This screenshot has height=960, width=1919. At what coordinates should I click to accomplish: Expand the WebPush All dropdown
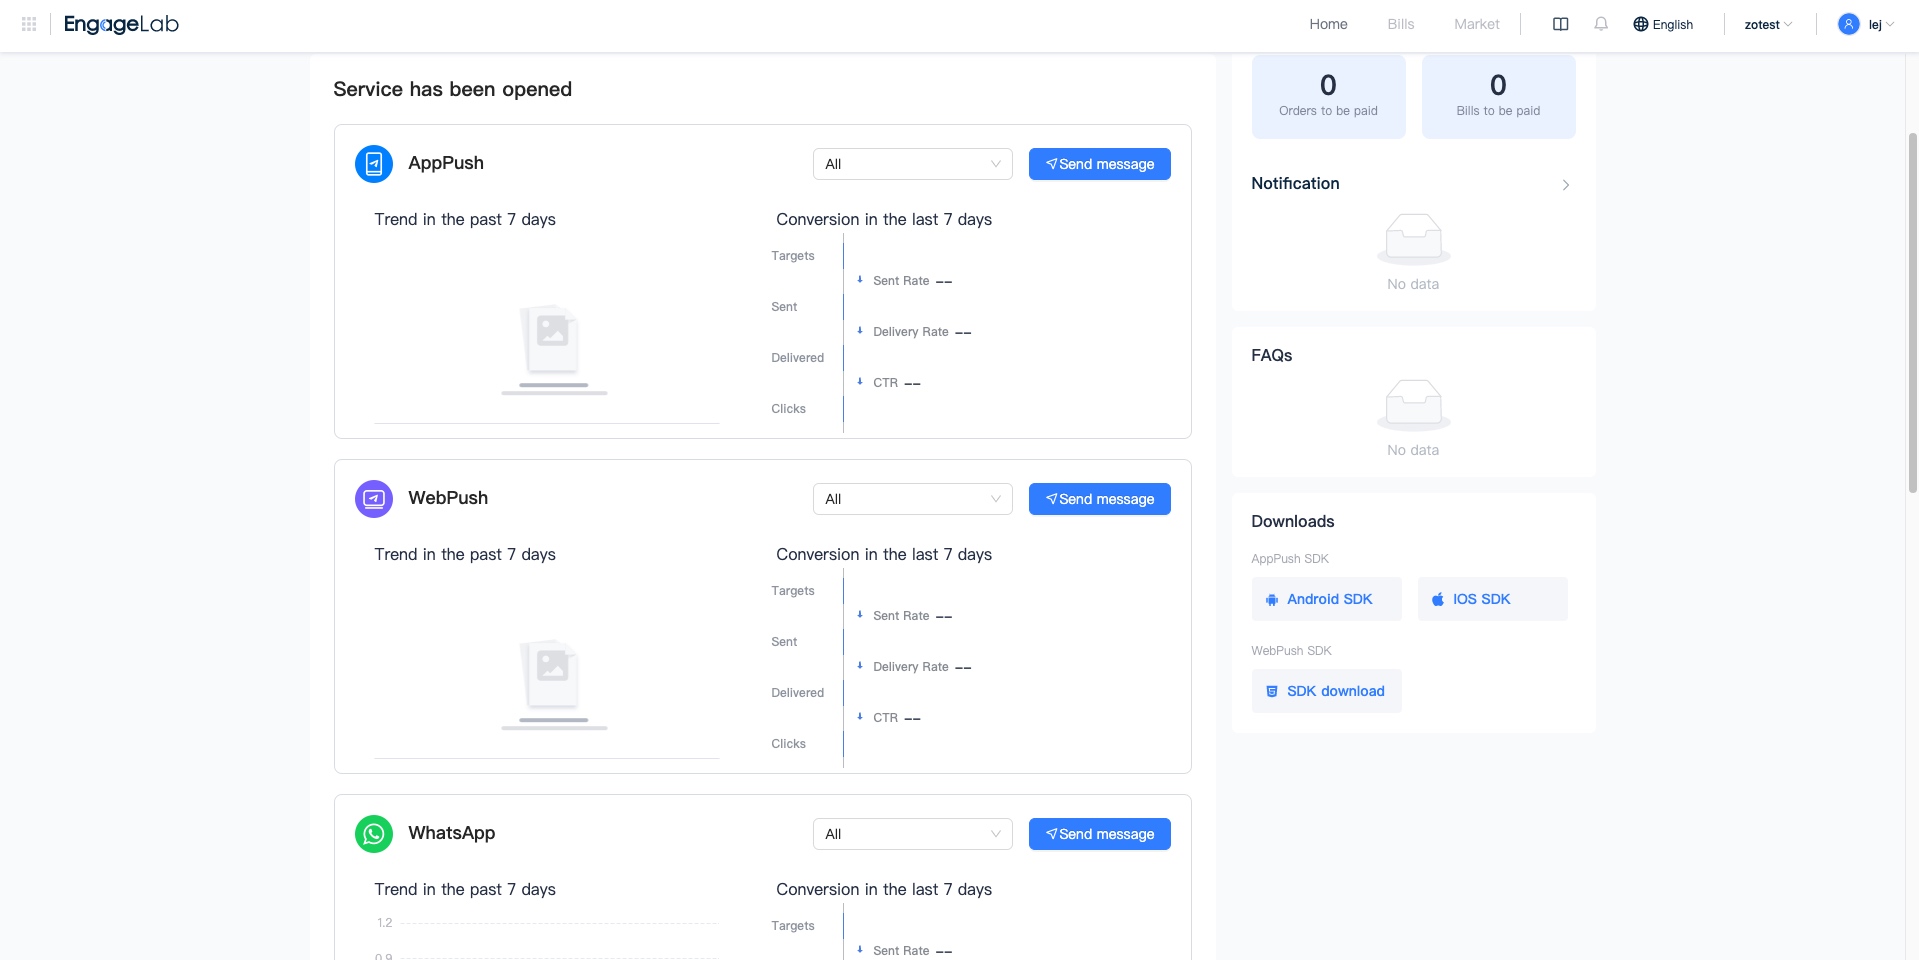(x=912, y=499)
